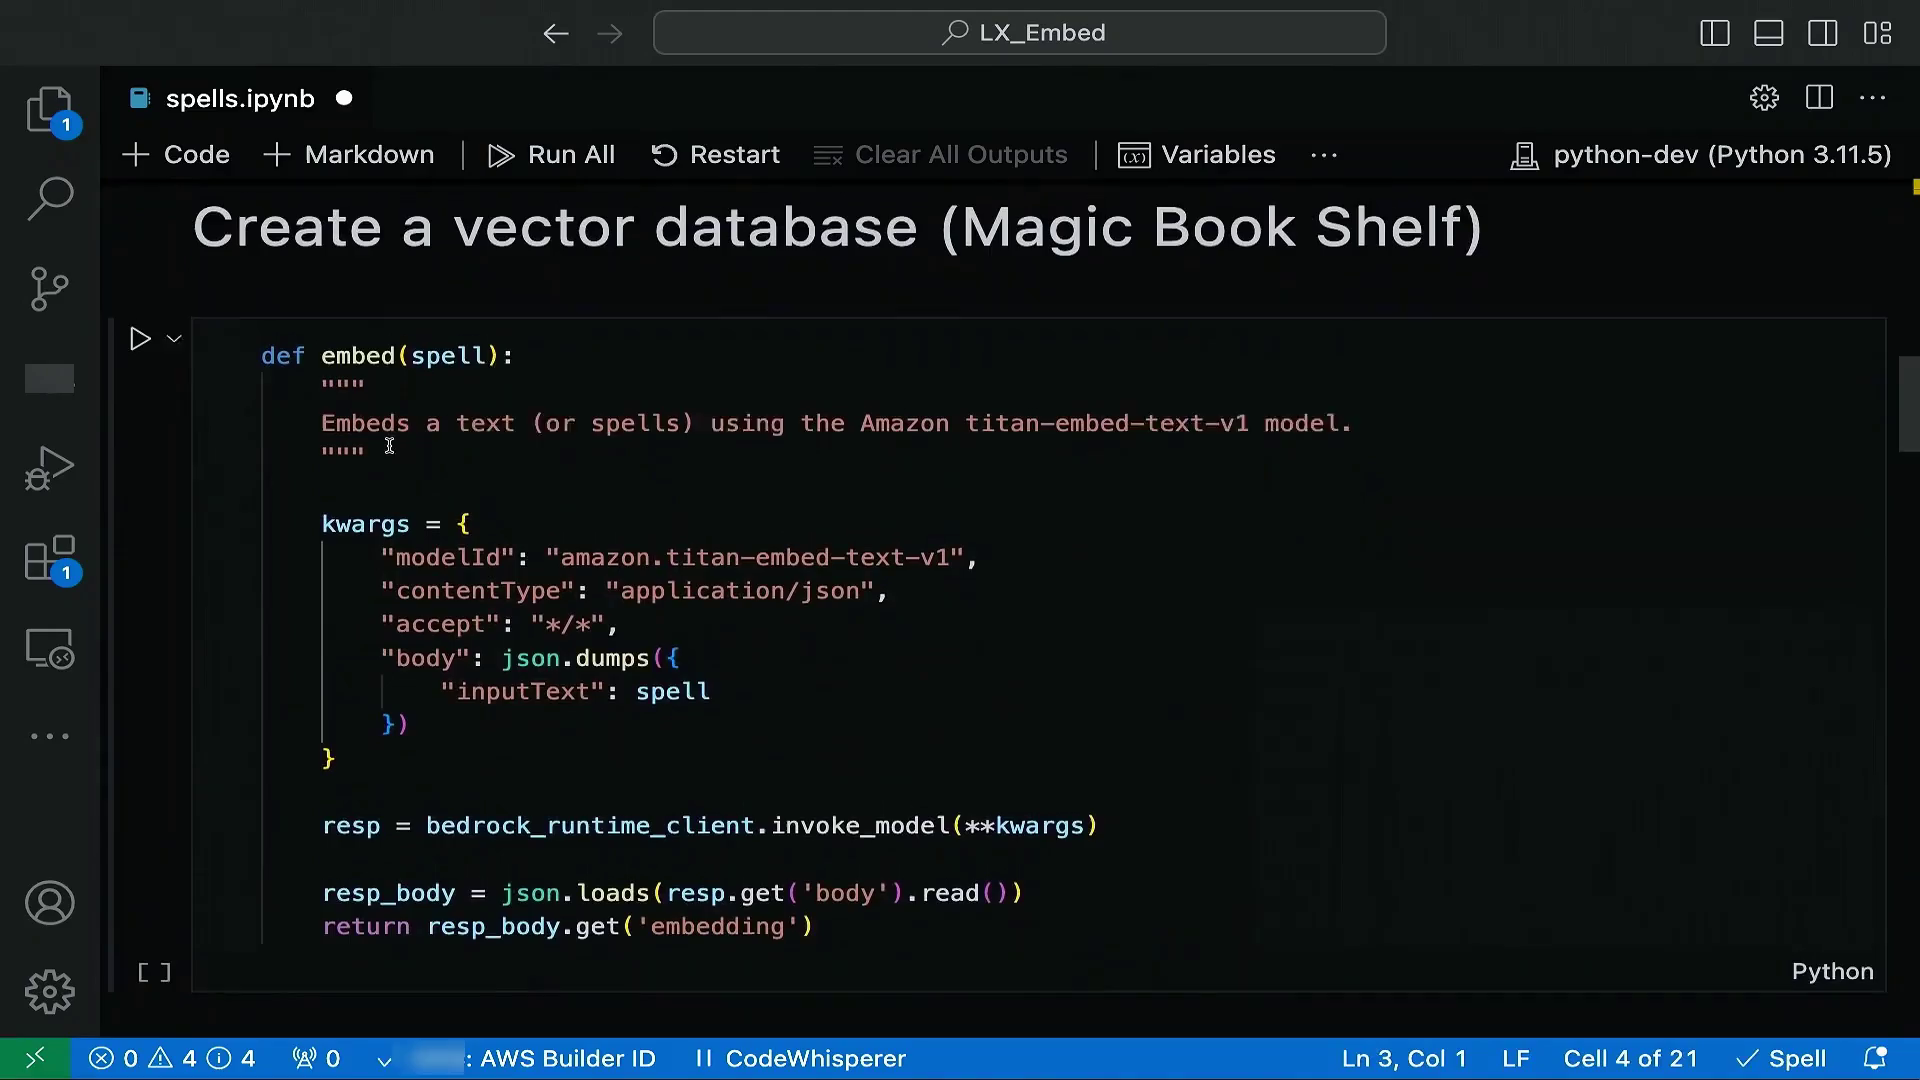Toggle the bottom panel layout button
1920x1080 pixels.
[x=1768, y=33]
